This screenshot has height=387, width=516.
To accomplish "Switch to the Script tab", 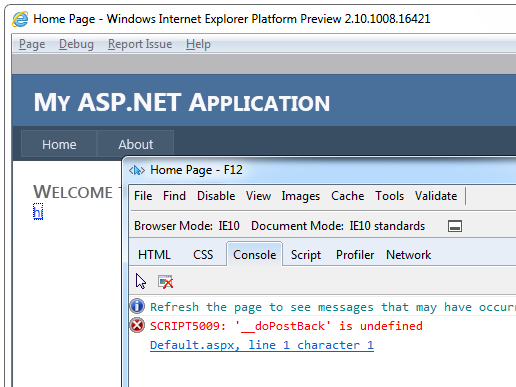I will point(306,255).
